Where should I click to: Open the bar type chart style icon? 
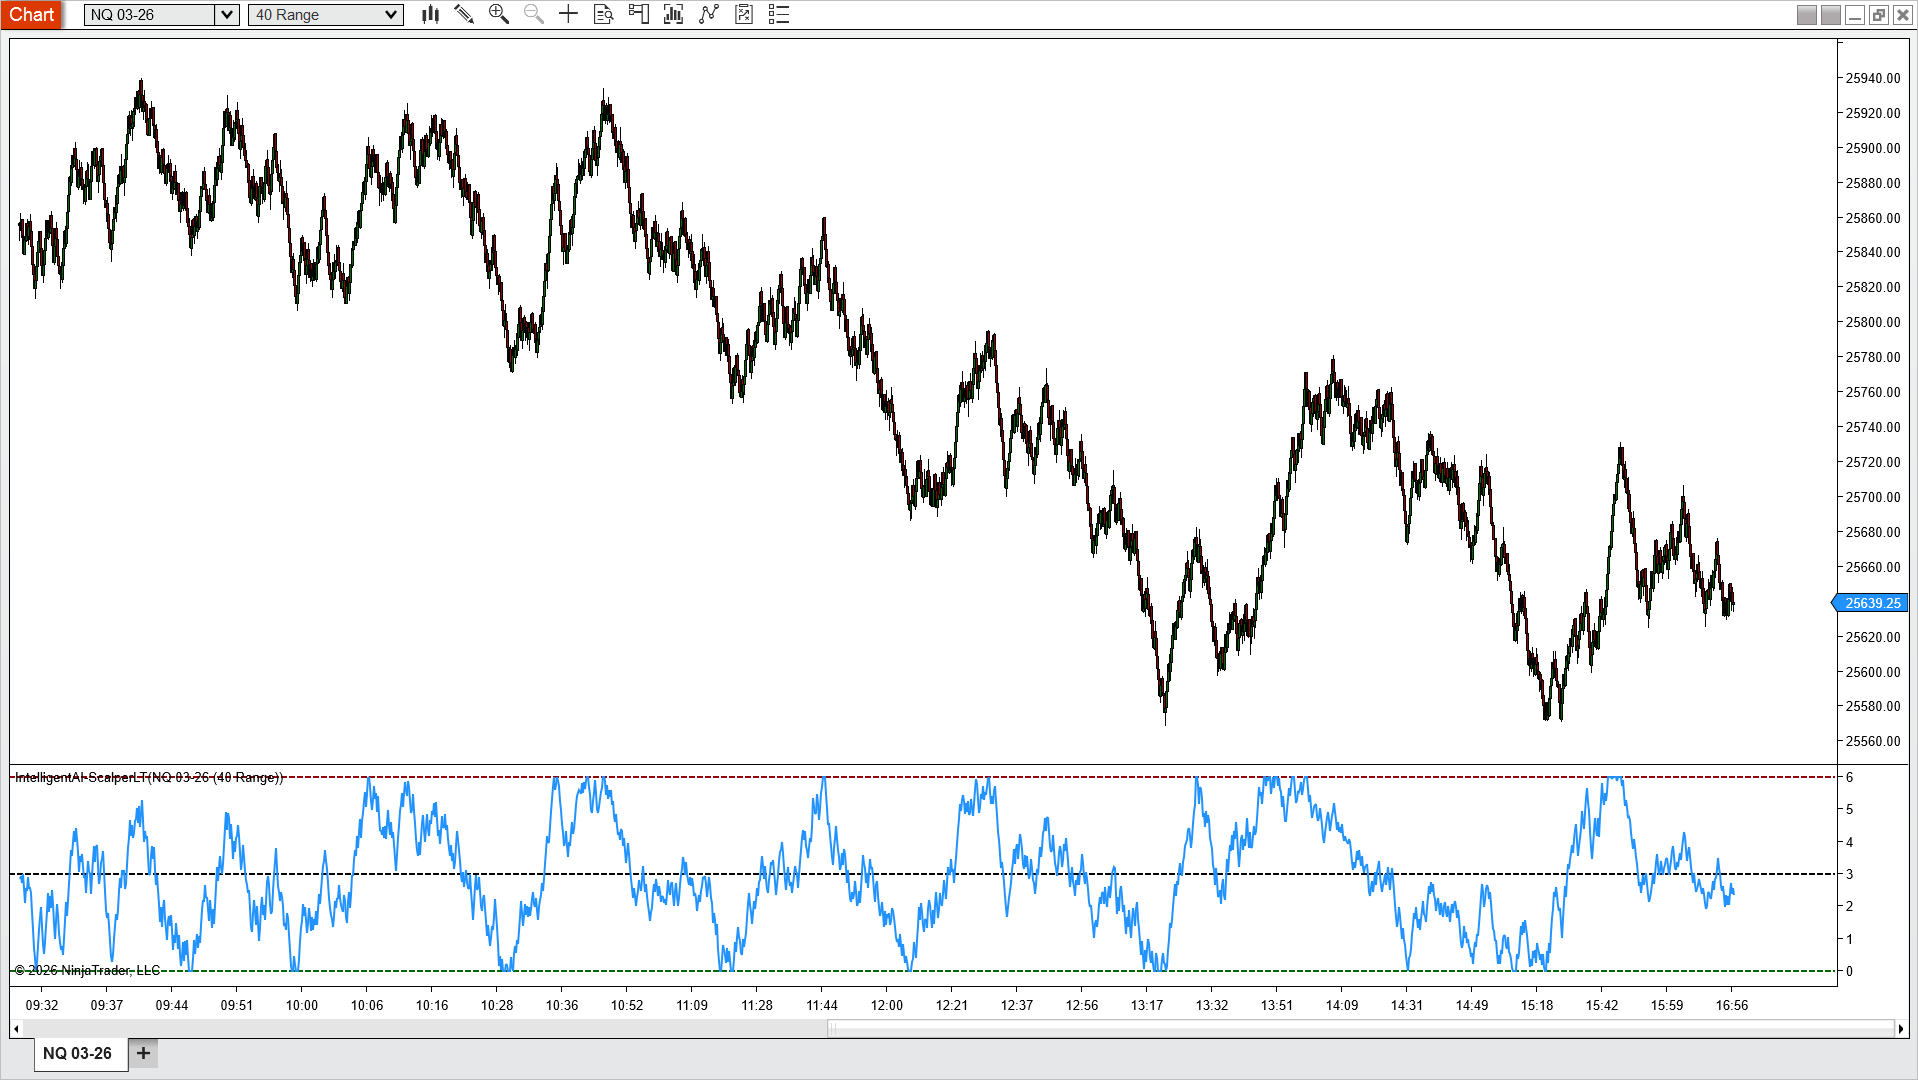431,14
